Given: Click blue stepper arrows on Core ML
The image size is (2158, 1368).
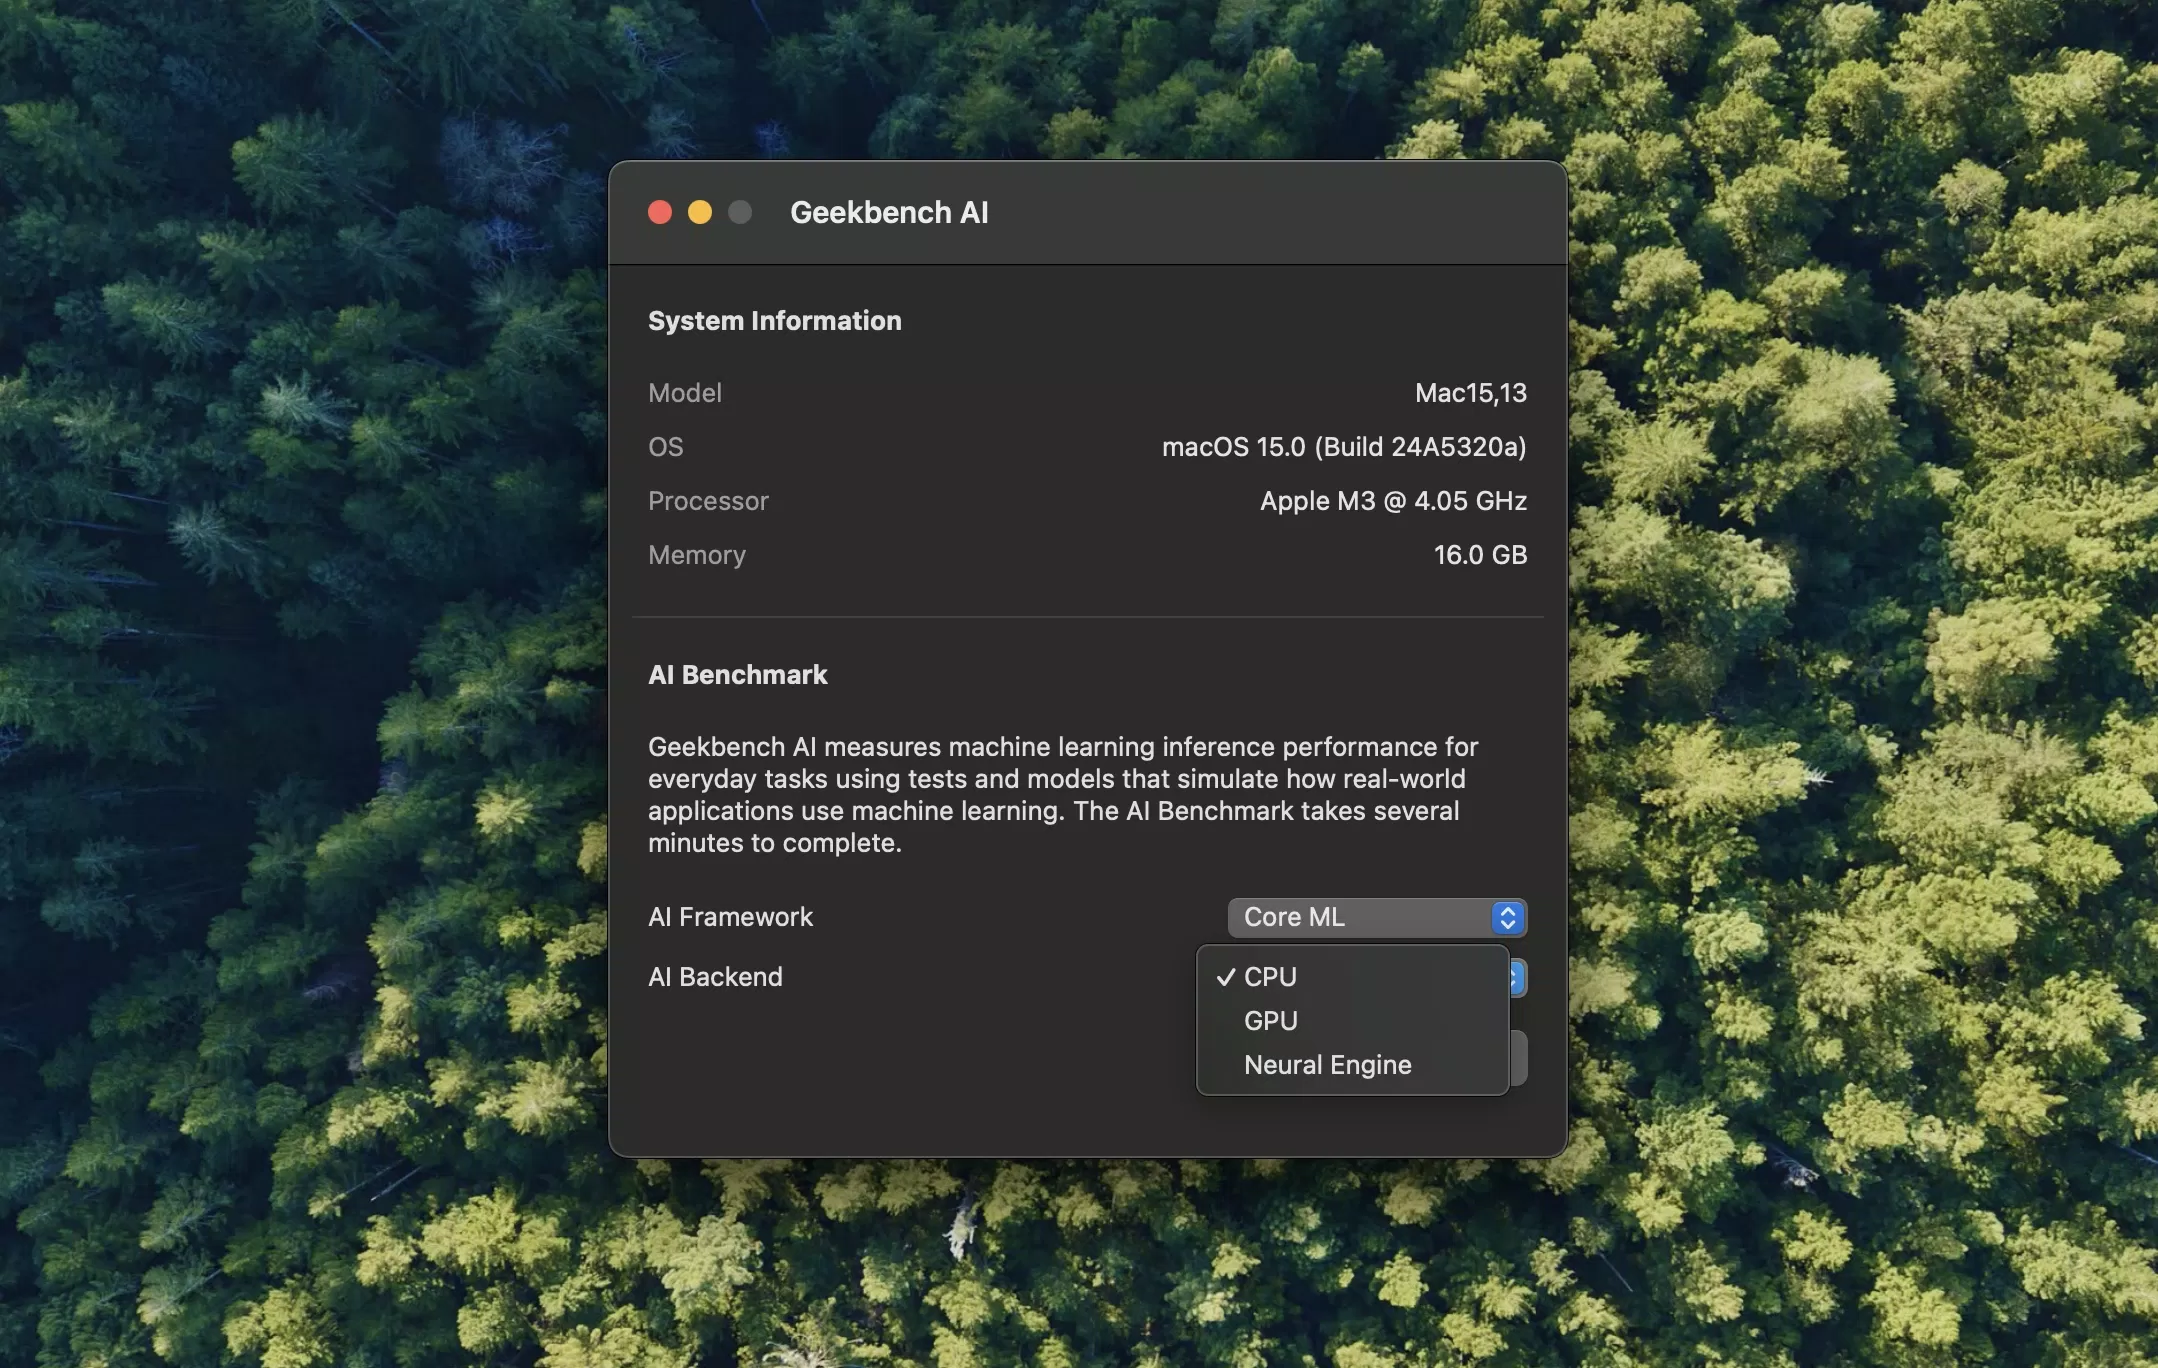Looking at the screenshot, I should click(x=1508, y=917).
